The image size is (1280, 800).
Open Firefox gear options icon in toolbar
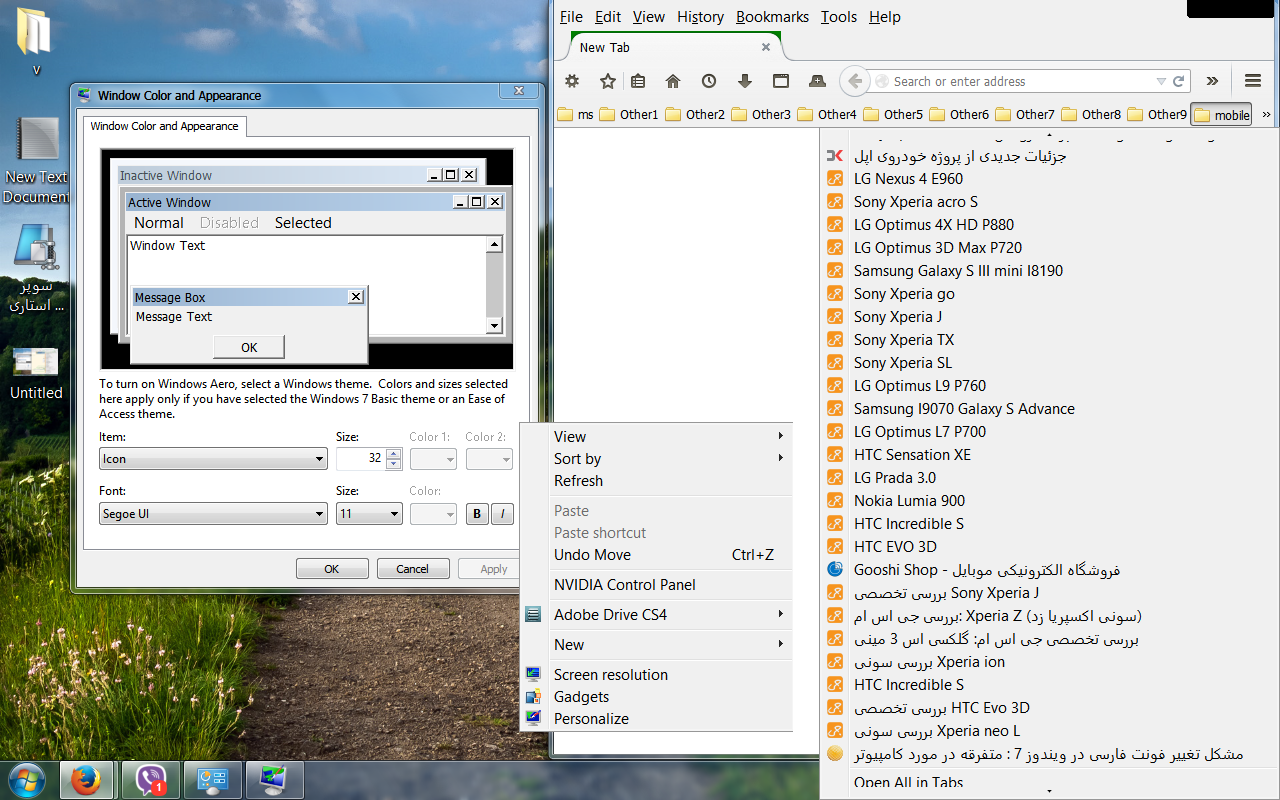pos(572,81)
